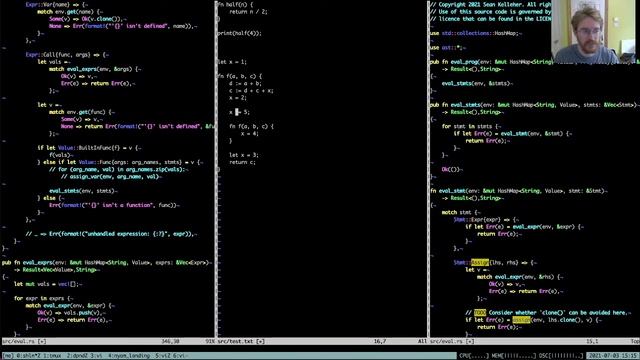Click the [me] tmux session name
The width and height of the screenshot is (640, 360).
(8, 356)
